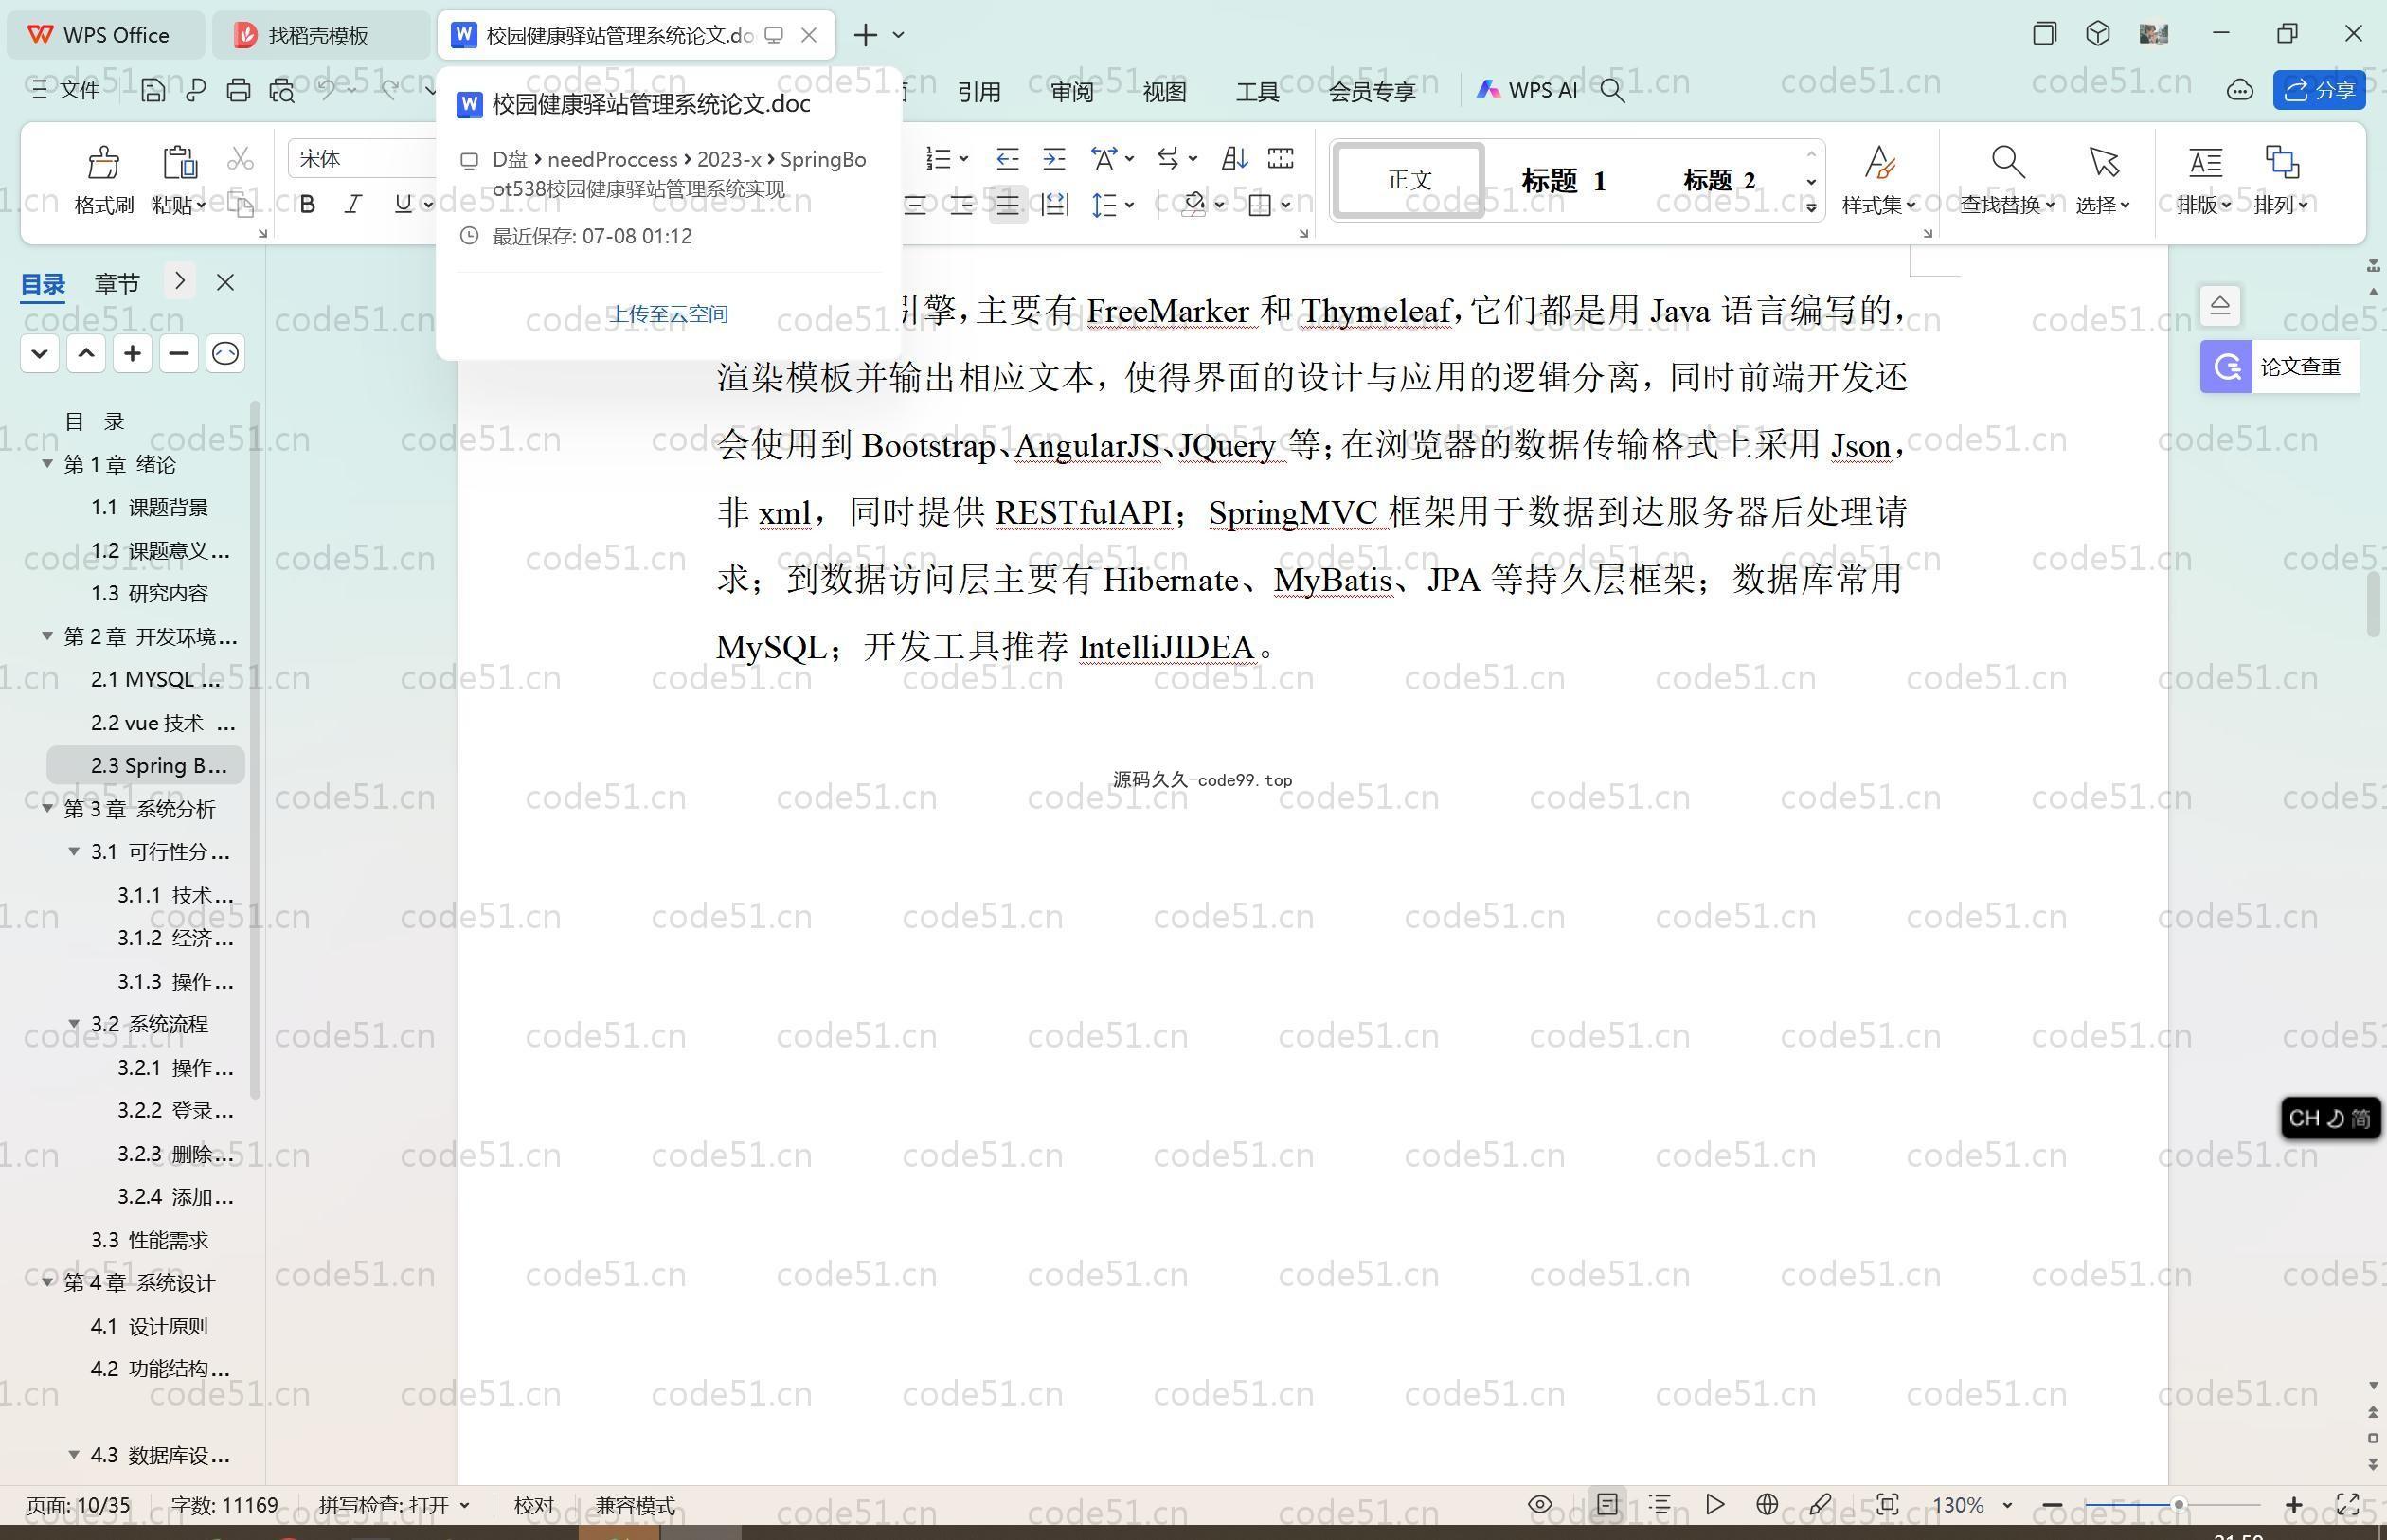Open the Style Set (样式集) tool
The image size is (2387, 1540).
1879,162
